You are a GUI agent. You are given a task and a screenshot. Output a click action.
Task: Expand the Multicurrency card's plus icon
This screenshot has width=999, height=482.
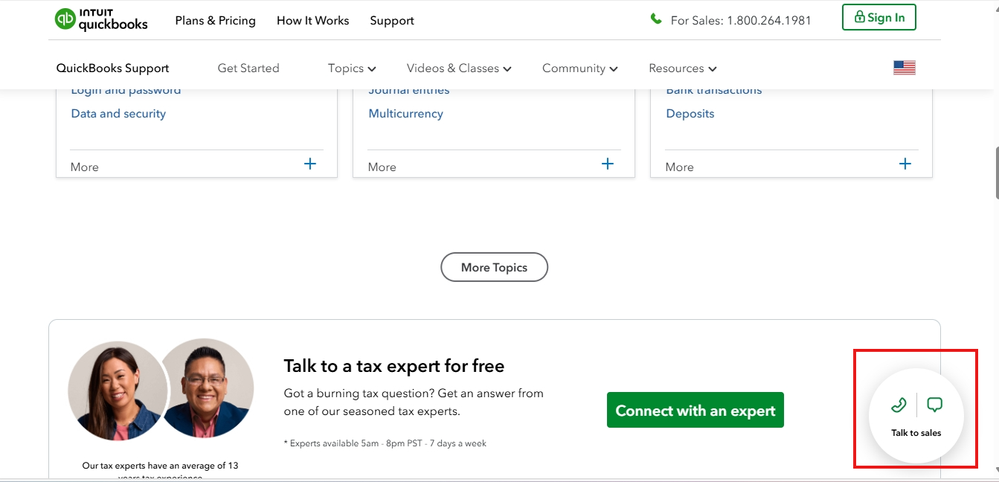coord(607,164)
